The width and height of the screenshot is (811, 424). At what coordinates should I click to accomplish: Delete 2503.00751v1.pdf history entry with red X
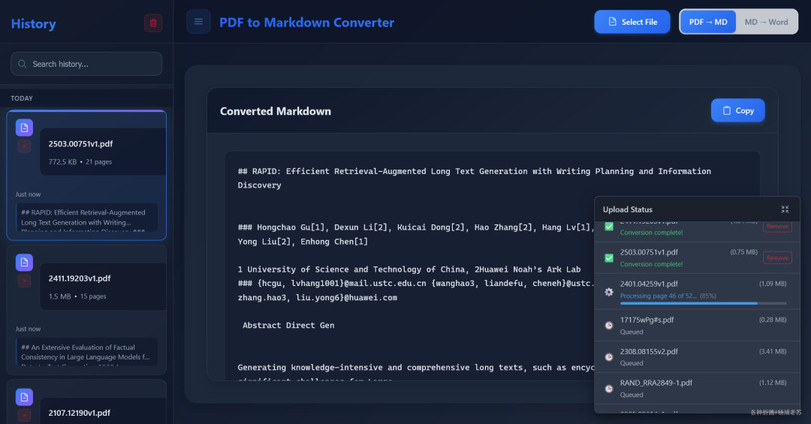tap(24, 146)
